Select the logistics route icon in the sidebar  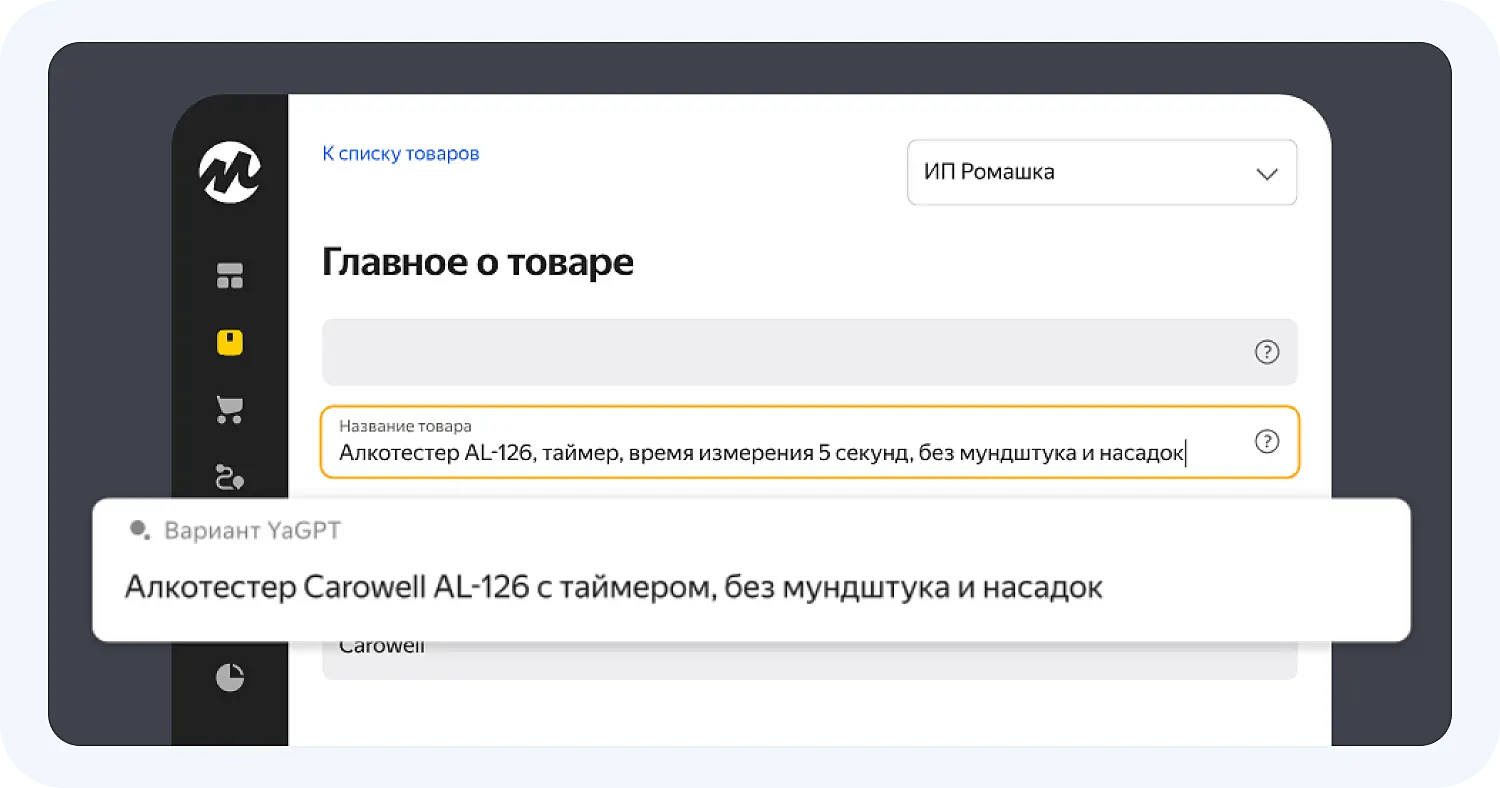pos(230,478)
